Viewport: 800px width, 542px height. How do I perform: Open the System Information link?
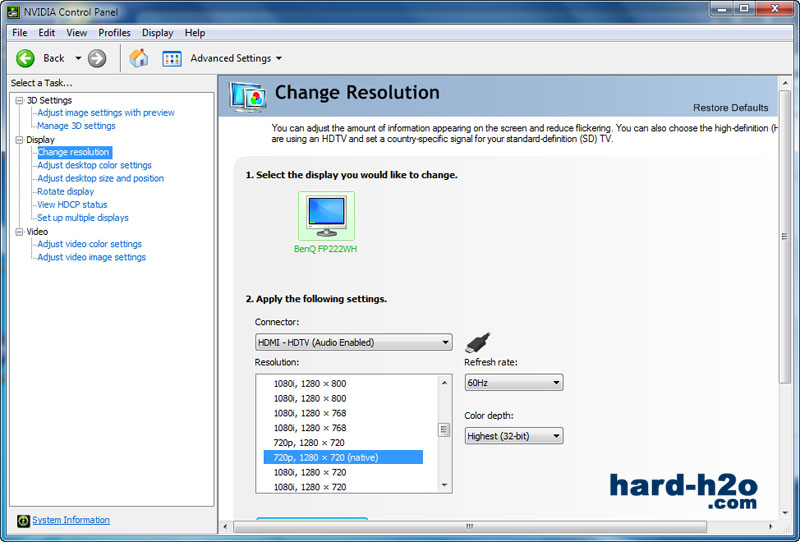71,520
